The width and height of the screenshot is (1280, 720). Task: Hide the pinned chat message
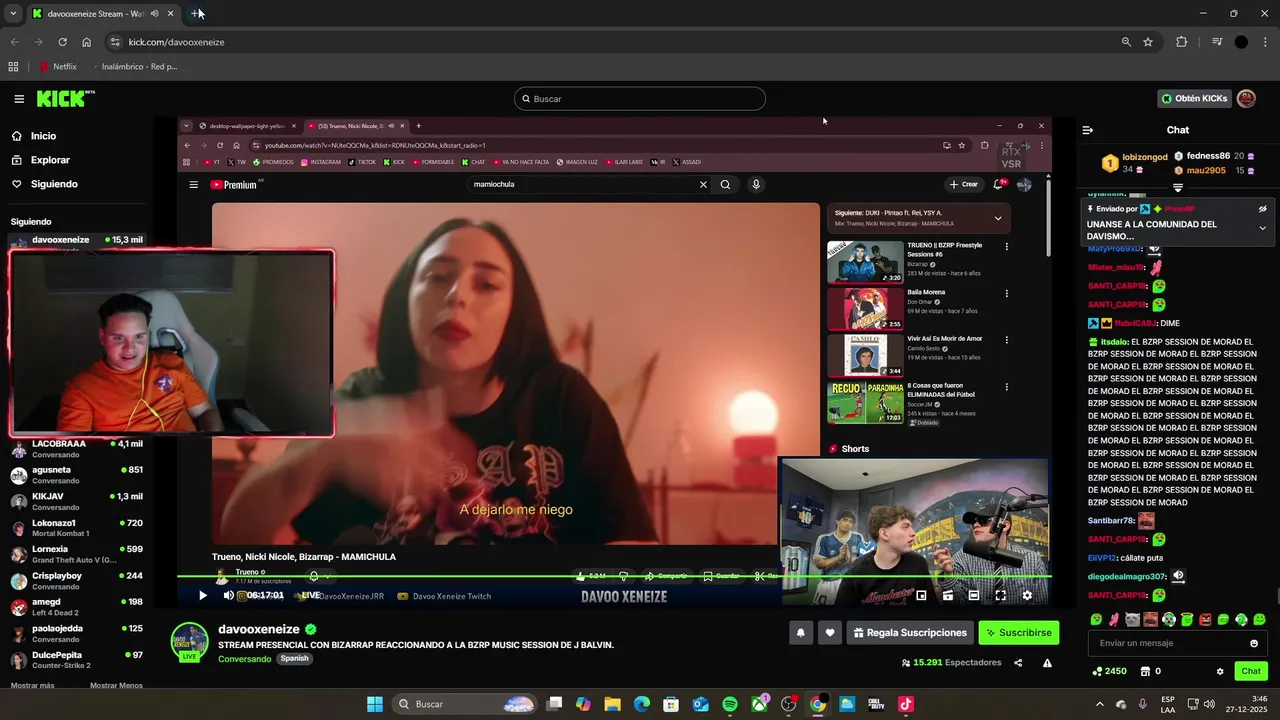coord(1262,209)
